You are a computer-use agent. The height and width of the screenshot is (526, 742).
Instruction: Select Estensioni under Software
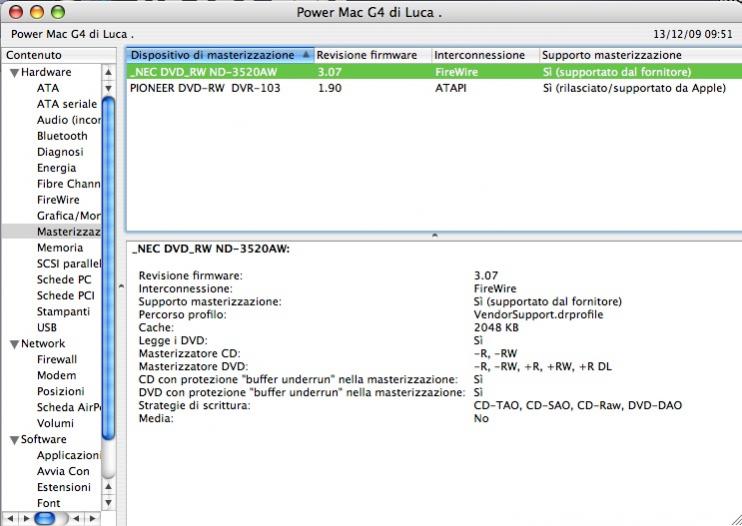click(x=63, y=488)
